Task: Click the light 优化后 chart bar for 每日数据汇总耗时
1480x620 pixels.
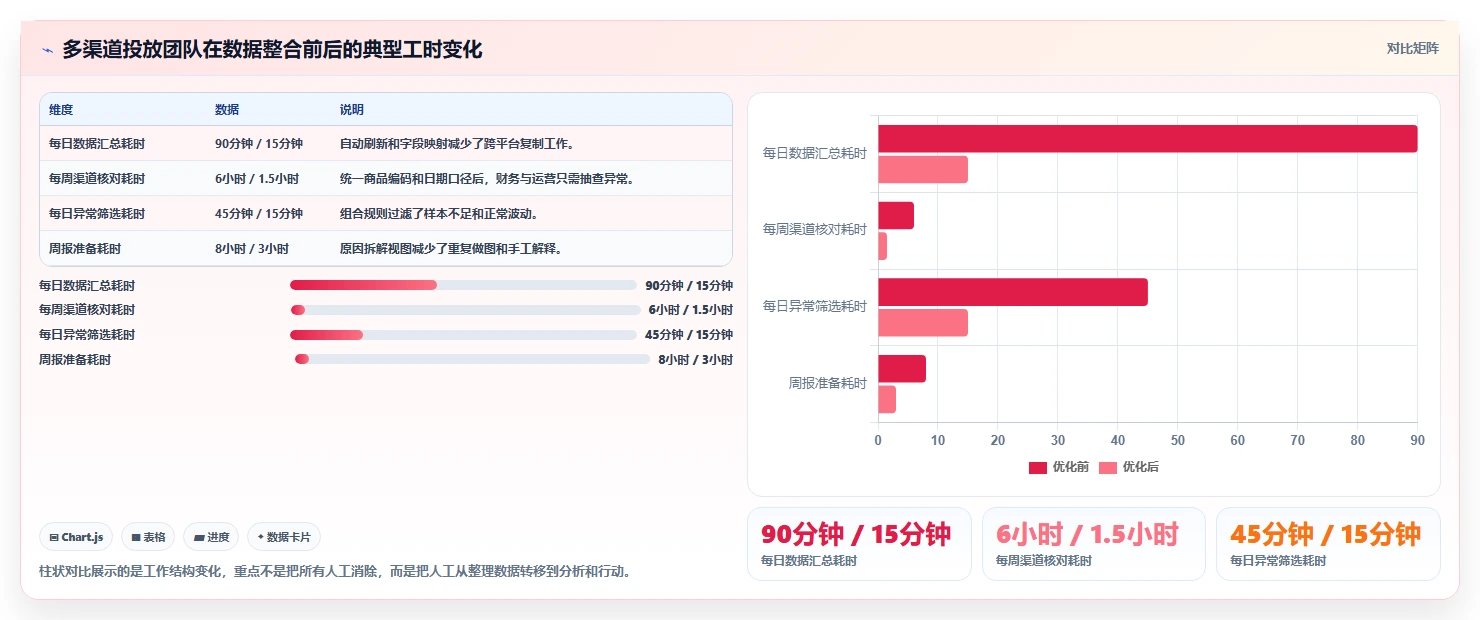Action: coord(923,169)
